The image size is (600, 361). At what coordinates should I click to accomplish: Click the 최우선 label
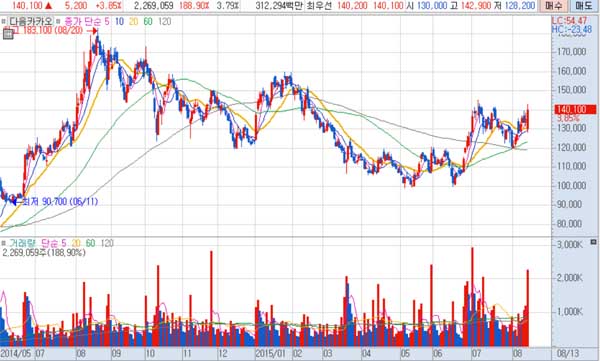pos(319,6)
